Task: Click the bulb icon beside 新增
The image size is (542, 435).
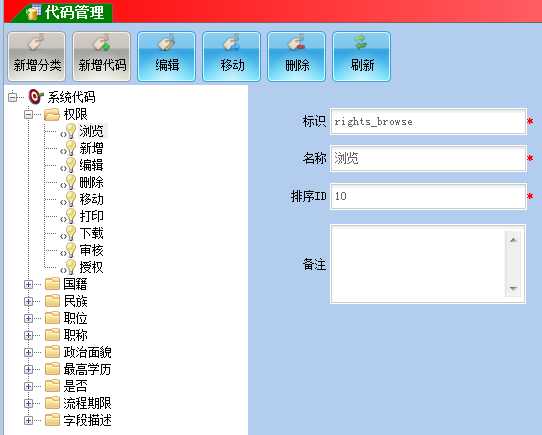Action: [x=71, y=148]
